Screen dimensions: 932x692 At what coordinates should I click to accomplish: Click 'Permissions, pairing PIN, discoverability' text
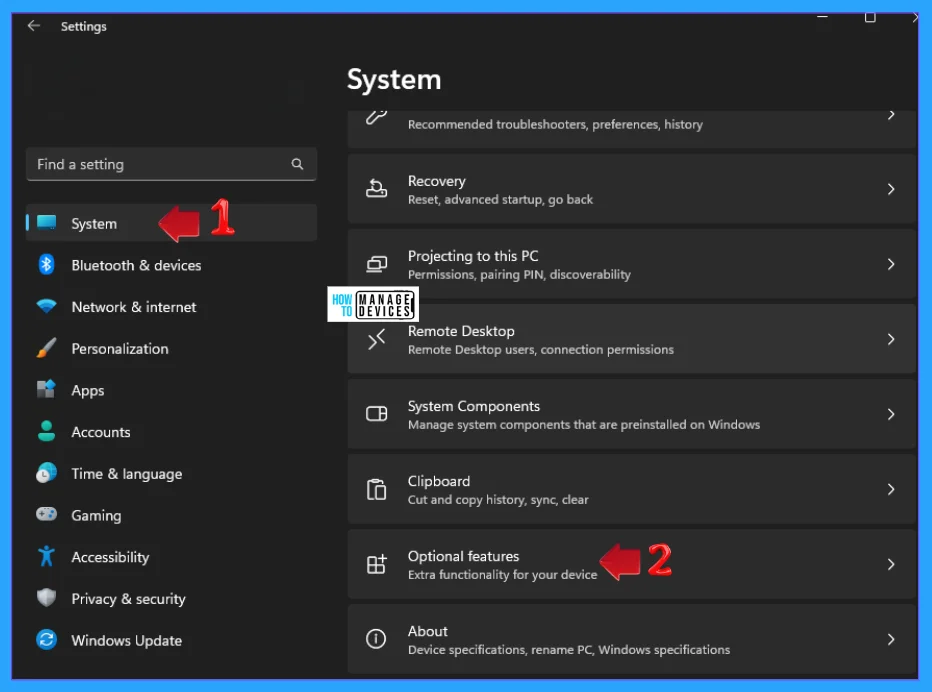[x=519, y=274]
